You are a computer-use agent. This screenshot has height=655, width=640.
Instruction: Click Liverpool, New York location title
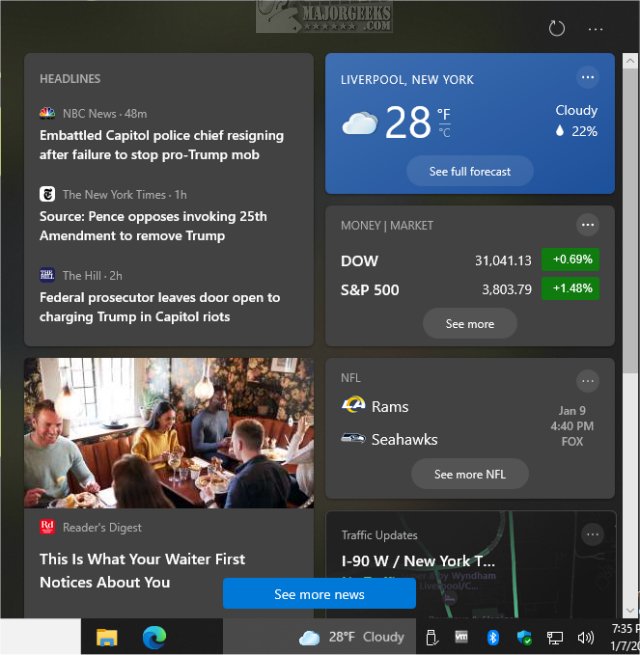[407, 79]
